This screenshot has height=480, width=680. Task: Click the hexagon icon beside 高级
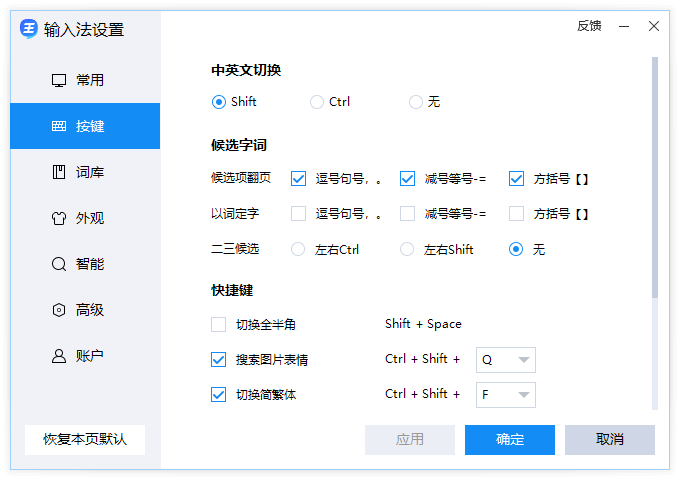click(58, 310)
